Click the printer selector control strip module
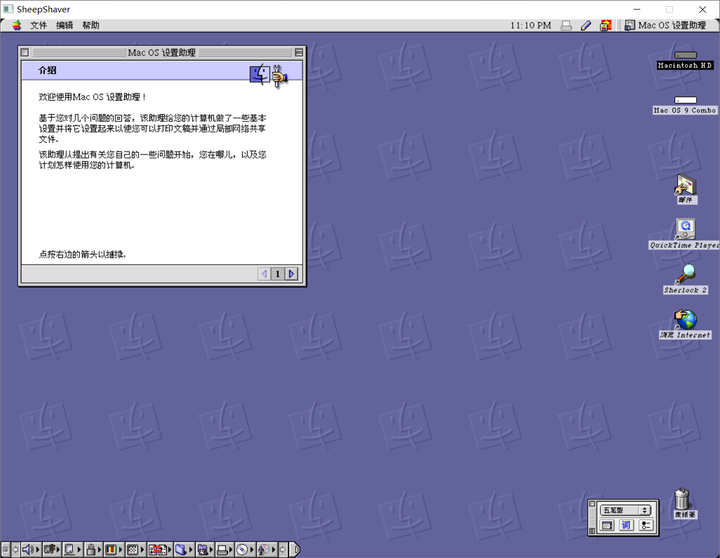The image size is (720, 558). pyautogui.click(x=222, y=549)
